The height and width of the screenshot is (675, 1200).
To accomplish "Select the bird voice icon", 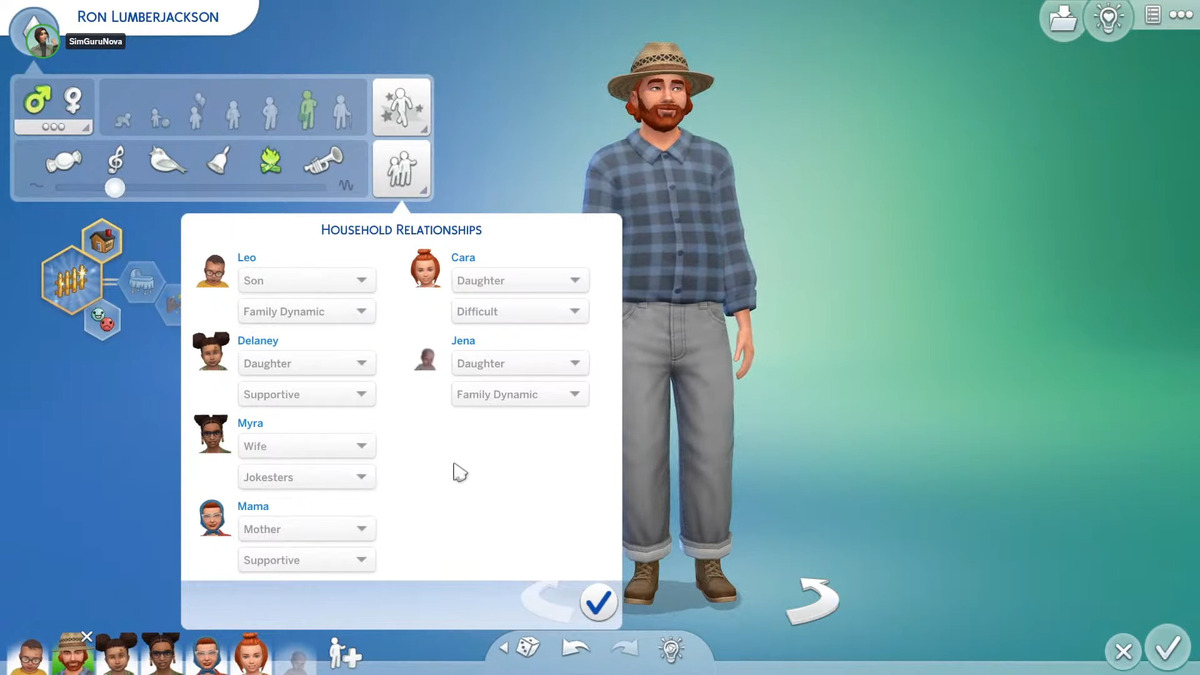I will tap(167, 160).
